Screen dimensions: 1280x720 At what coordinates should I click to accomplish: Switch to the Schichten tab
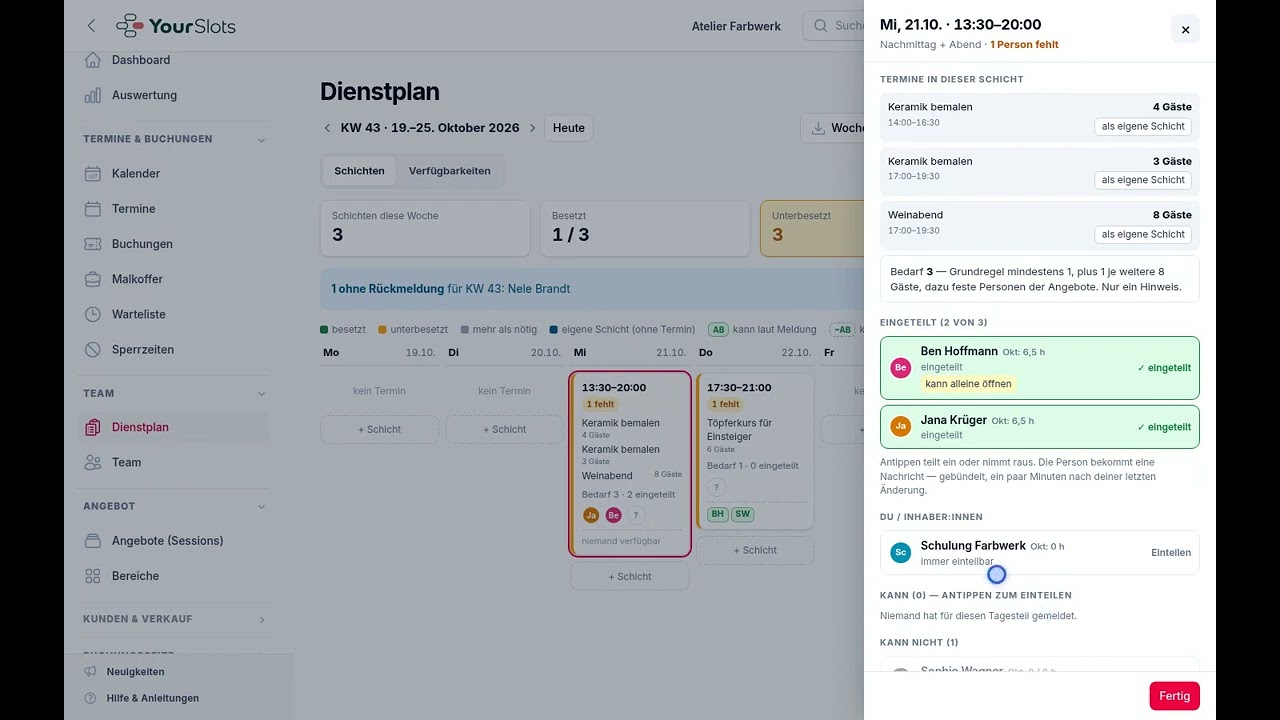click(359, 171)
